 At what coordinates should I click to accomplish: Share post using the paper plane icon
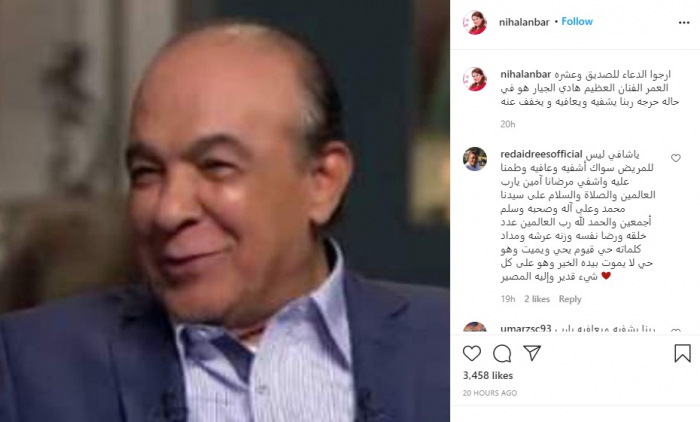click(532, 353)
